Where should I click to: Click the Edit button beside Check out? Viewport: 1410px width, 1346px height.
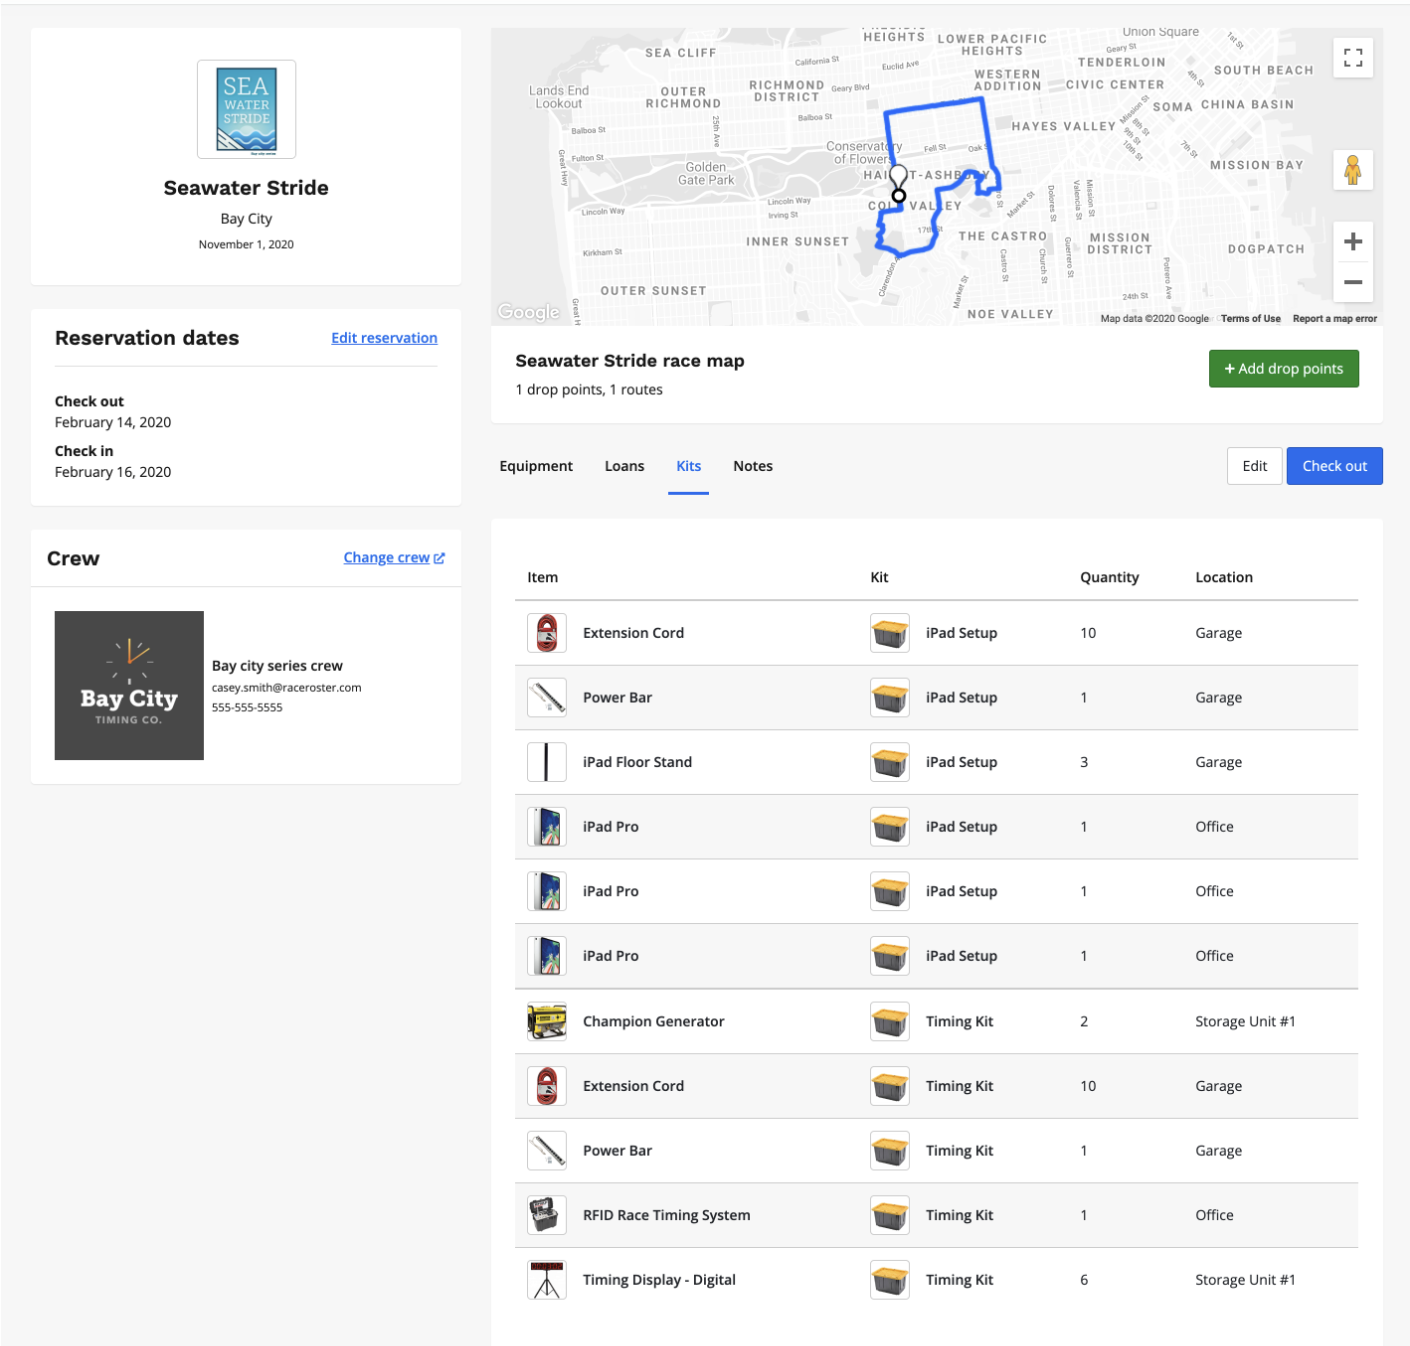tap(1254, 466)
